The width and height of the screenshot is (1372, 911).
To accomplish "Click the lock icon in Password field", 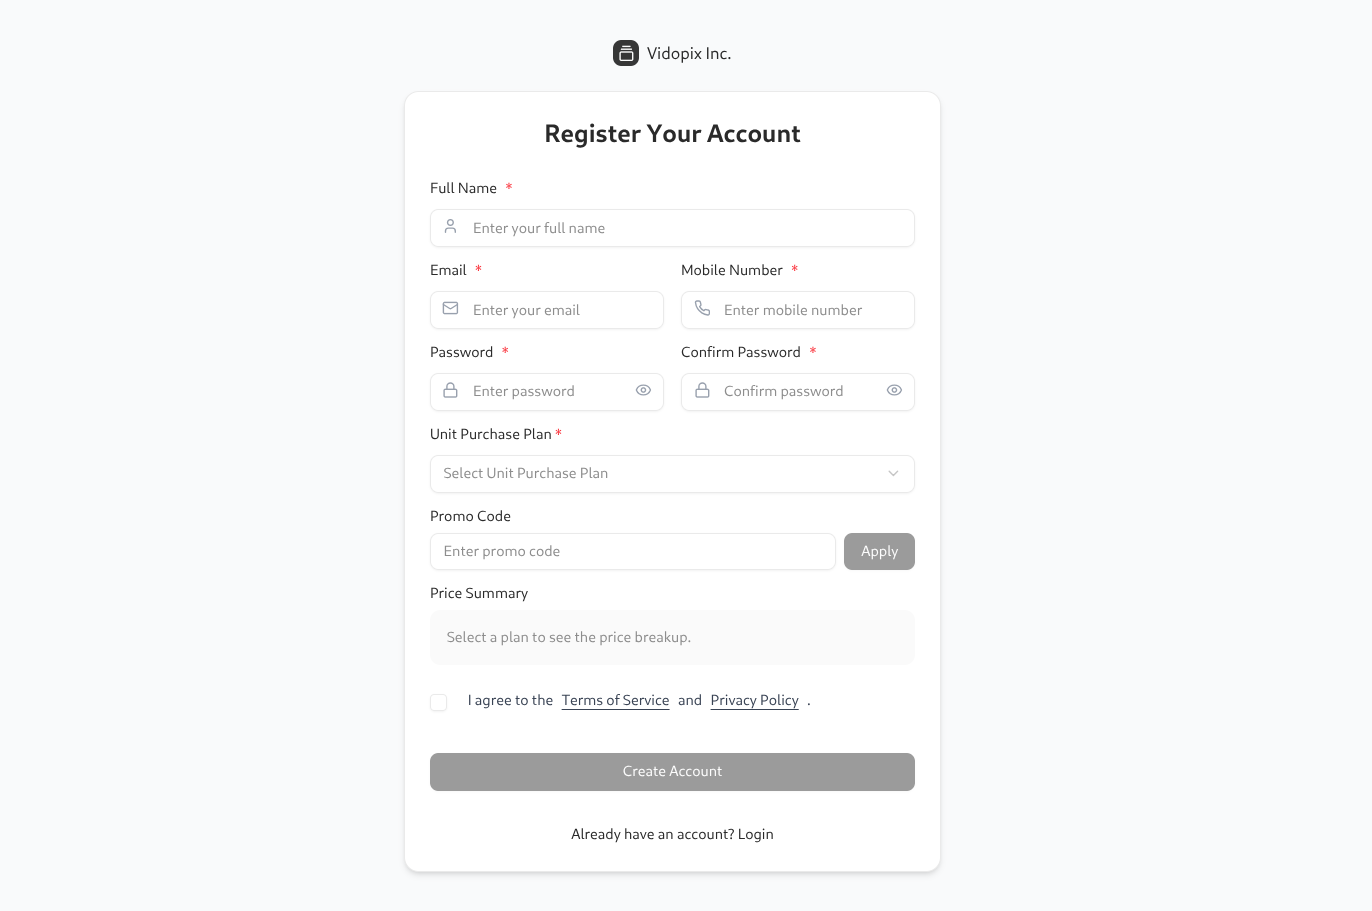I will pos(450,391).
